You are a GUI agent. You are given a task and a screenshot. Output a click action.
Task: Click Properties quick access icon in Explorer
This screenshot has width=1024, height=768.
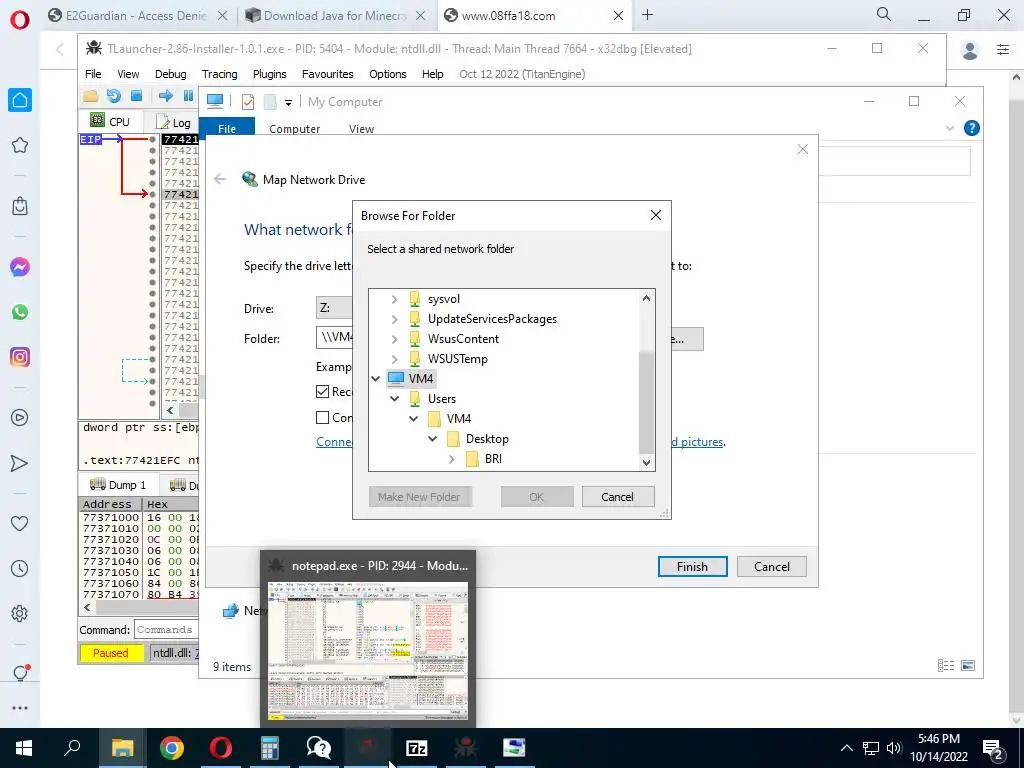pos(248,102)
